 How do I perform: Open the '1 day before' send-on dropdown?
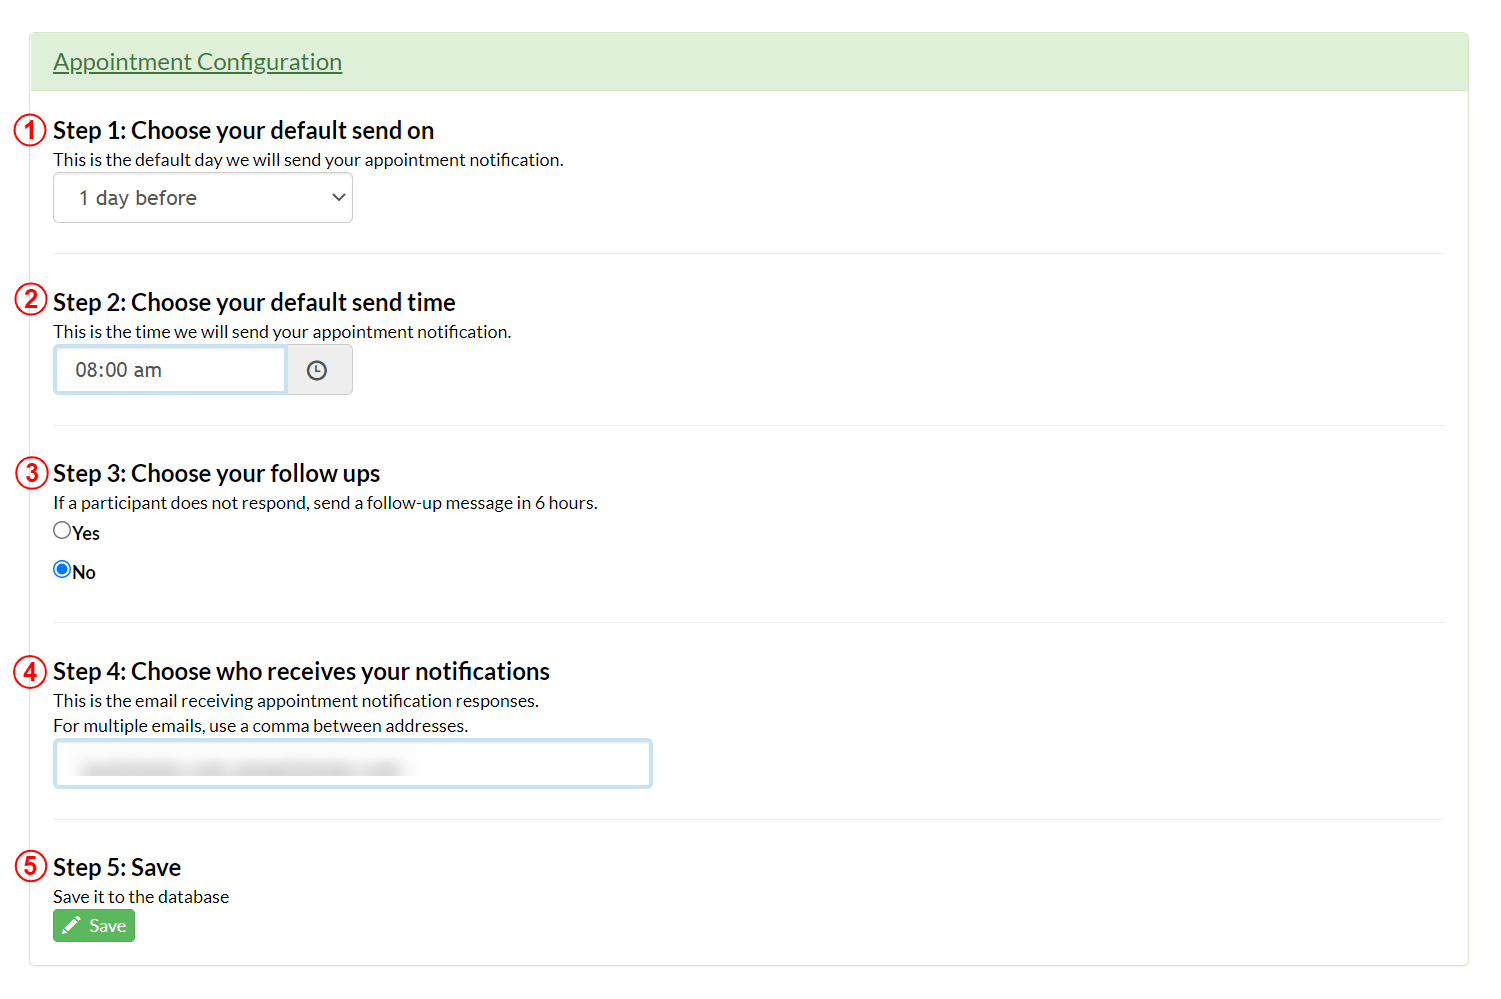click(x=203, y=198)
